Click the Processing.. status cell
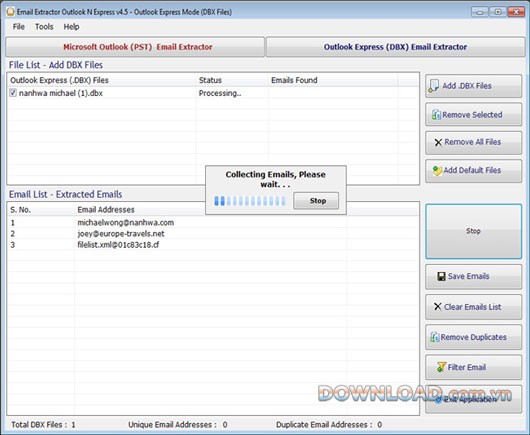Screen dimensions: 530x435 (220, 93)
